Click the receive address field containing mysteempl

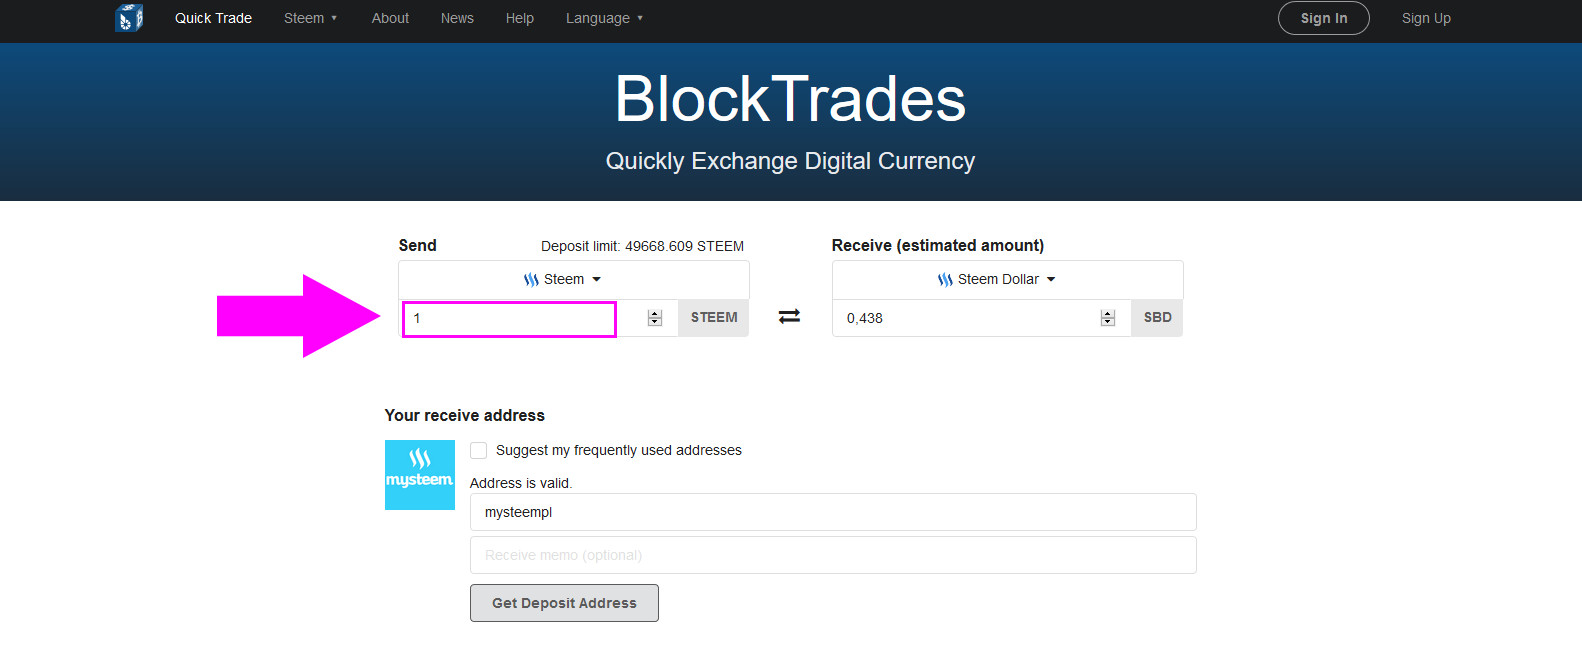pyautogui.click(x=833, y=512)
